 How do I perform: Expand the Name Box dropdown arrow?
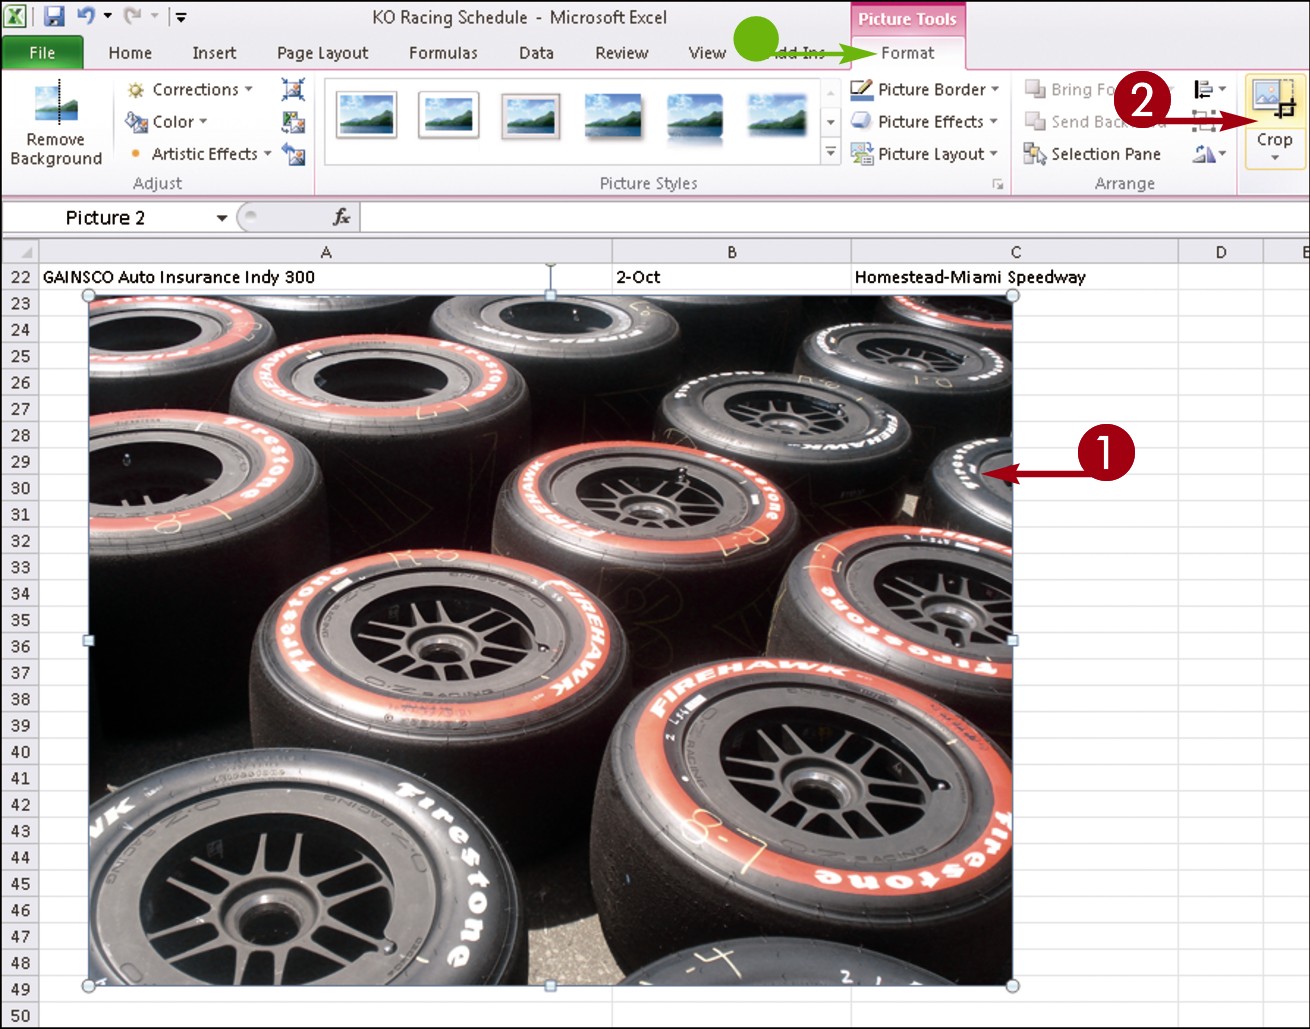[221, 217]
